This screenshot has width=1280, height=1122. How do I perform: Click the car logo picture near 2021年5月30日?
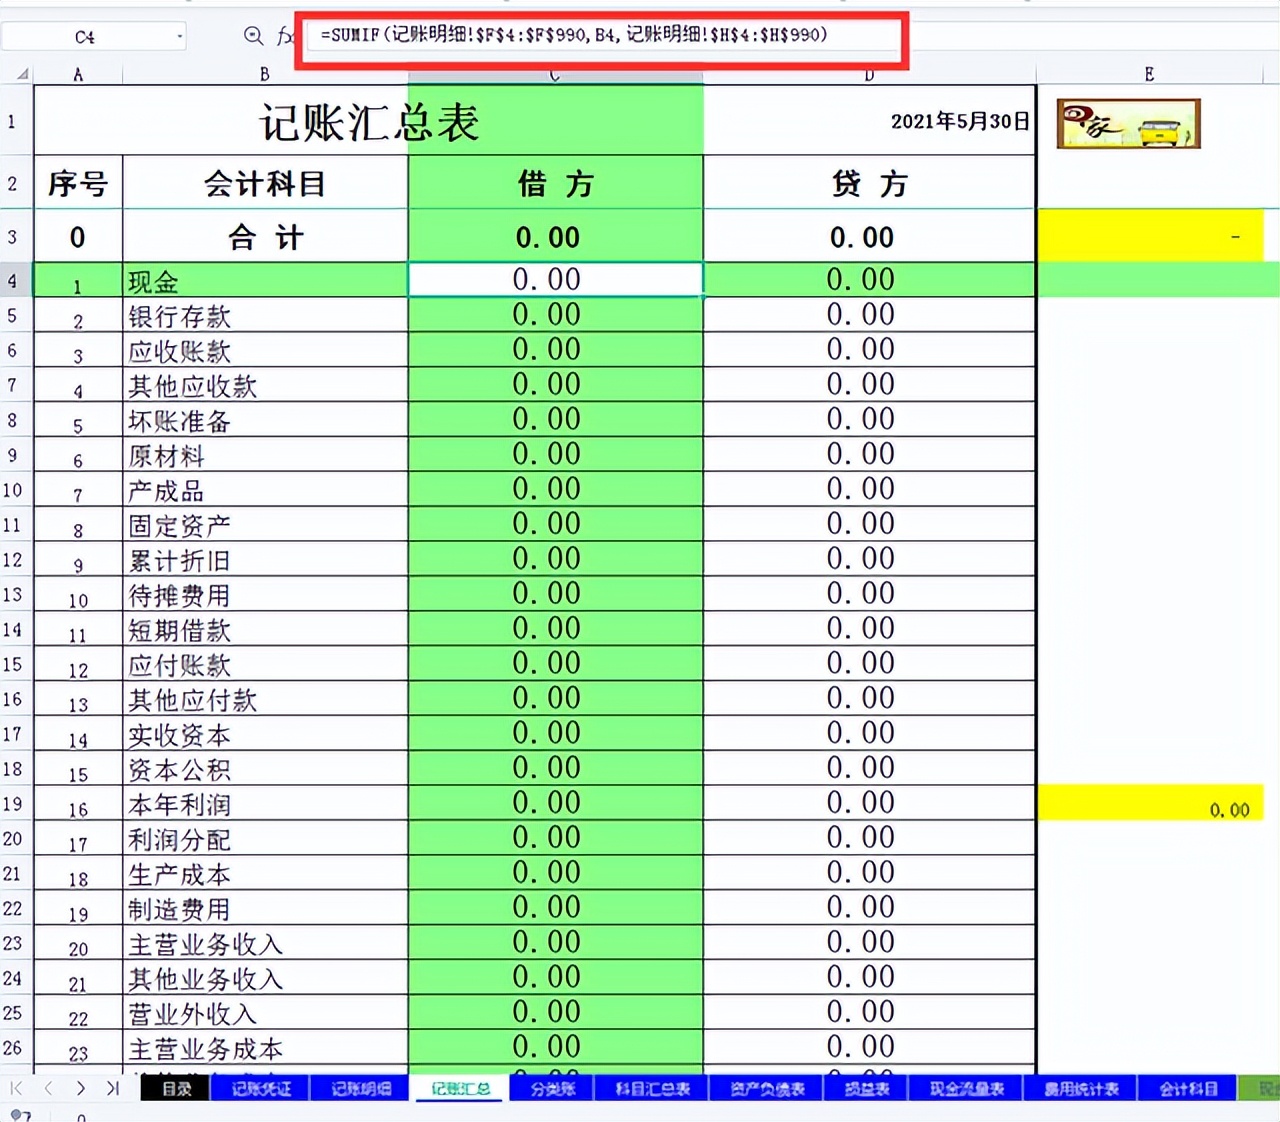coord(1128,123)
